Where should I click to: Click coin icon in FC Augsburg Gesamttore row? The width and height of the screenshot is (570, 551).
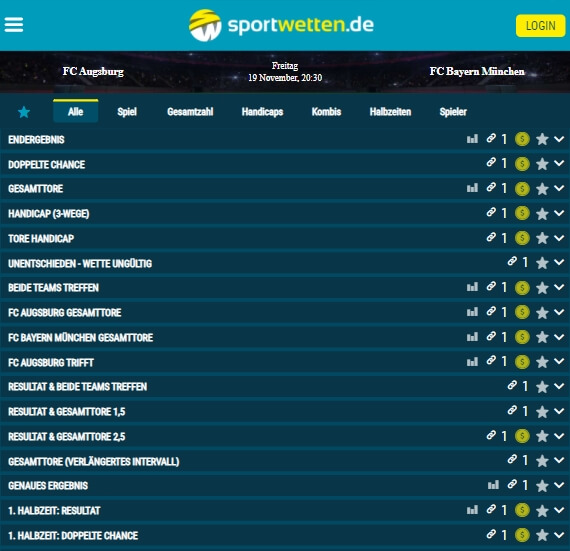tap(522, 312)
